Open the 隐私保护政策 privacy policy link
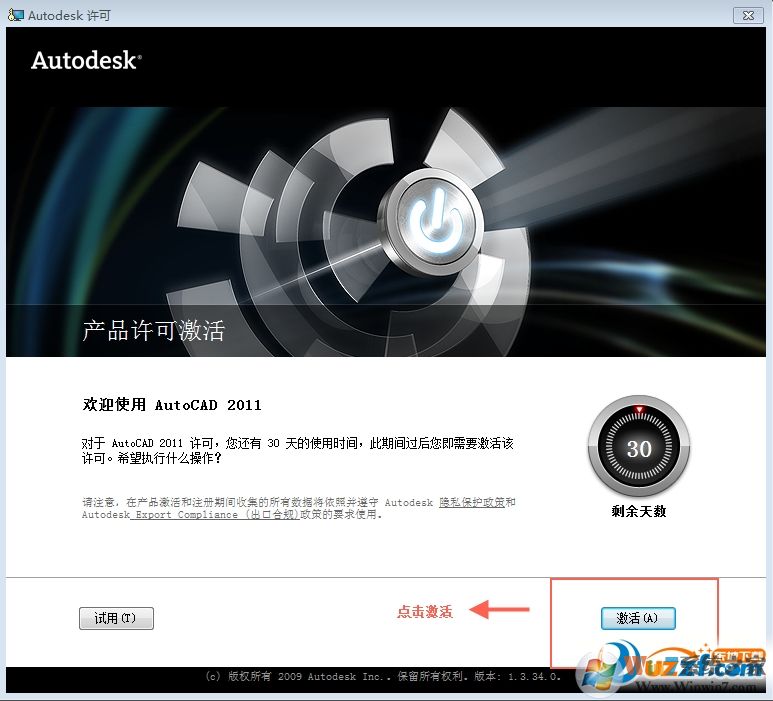Screen dimensions: 773x701 (x=472, y=502)
